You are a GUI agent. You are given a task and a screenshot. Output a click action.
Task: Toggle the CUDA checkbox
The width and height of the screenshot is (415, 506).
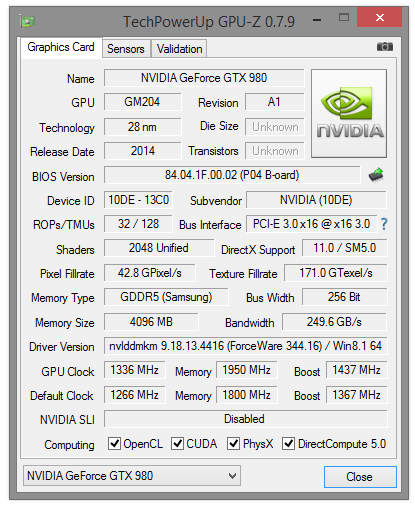177,444
